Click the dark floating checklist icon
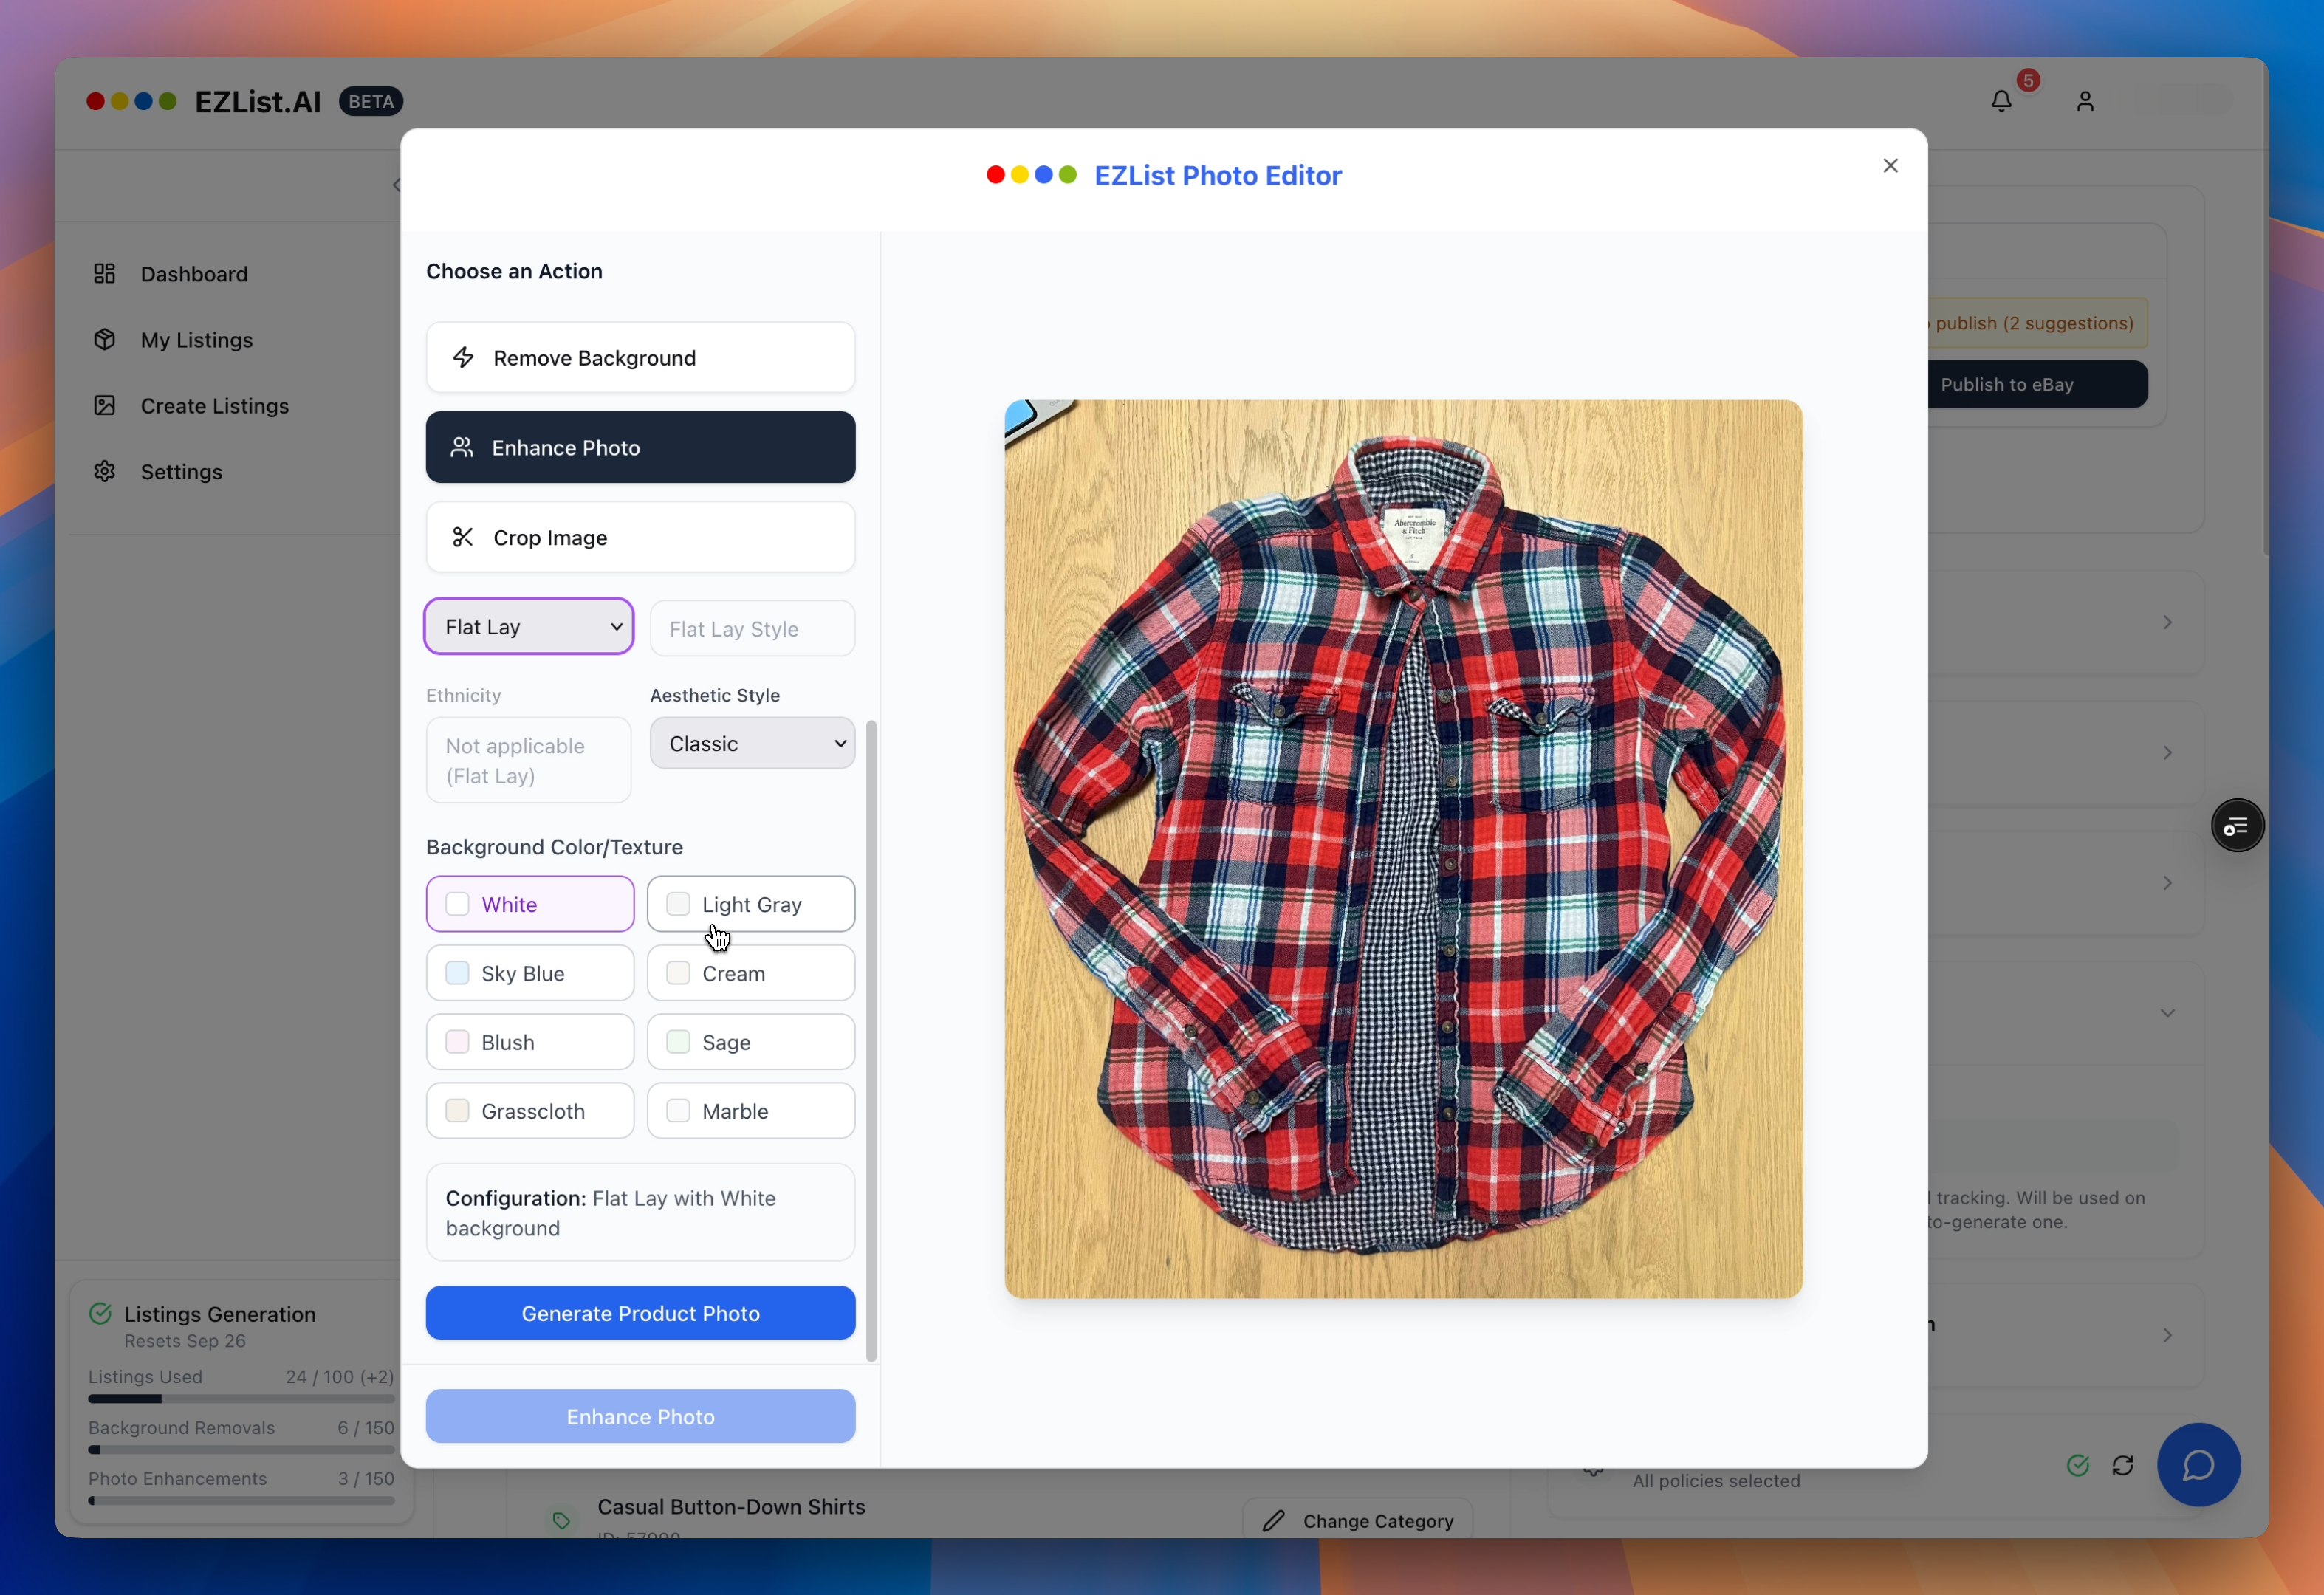Image resolution: width=2324 pixels, height=1595 pixels. click(x=2237, y=826)
